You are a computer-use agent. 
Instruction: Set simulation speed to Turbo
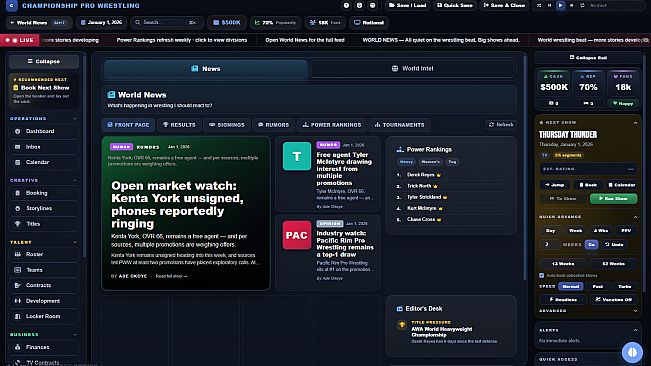[x=624, y=286]
